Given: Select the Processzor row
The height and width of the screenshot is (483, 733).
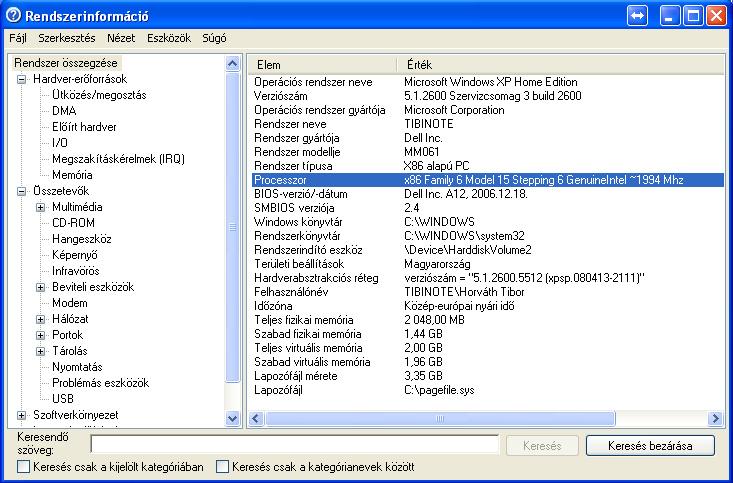Looking at the screenshot, I should [488, 180].
